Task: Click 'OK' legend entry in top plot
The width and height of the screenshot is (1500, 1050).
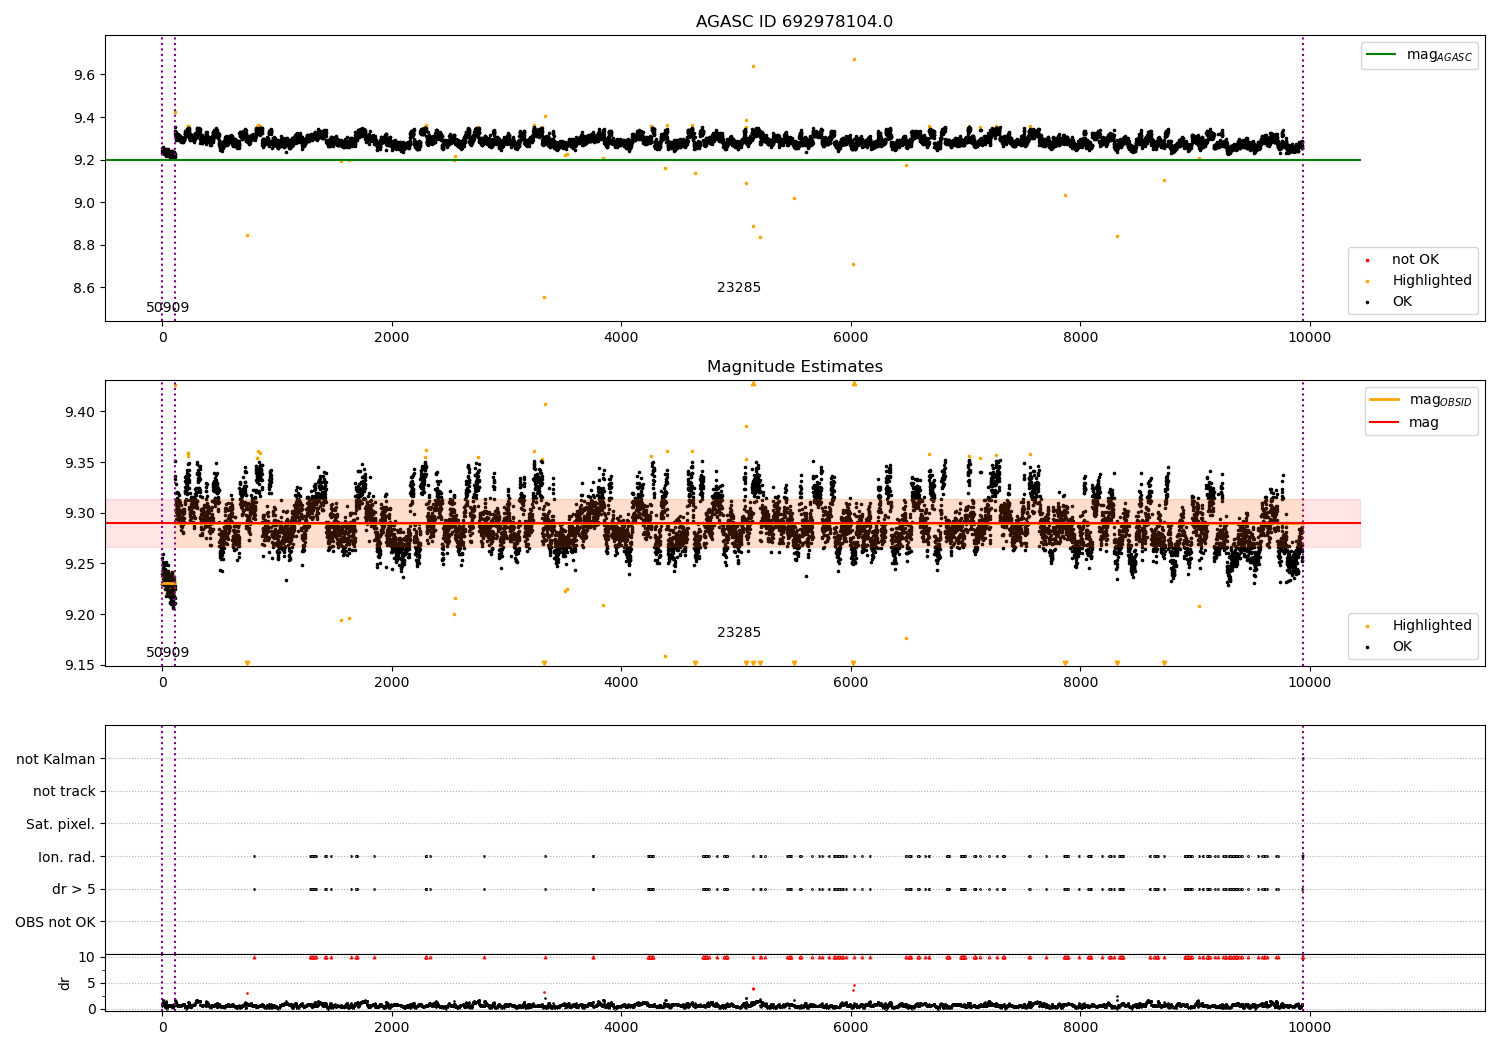Action: (x=1390, y=302)
